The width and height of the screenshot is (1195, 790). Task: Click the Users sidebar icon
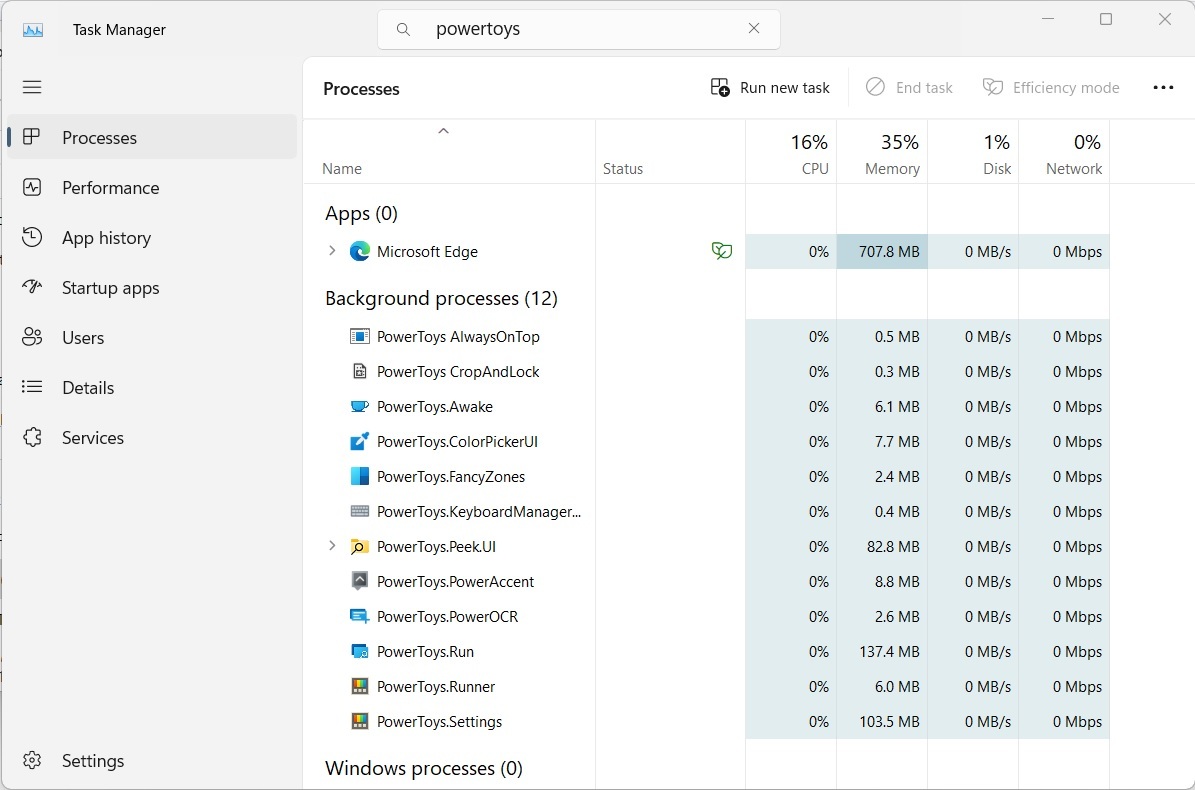(33, 337)
